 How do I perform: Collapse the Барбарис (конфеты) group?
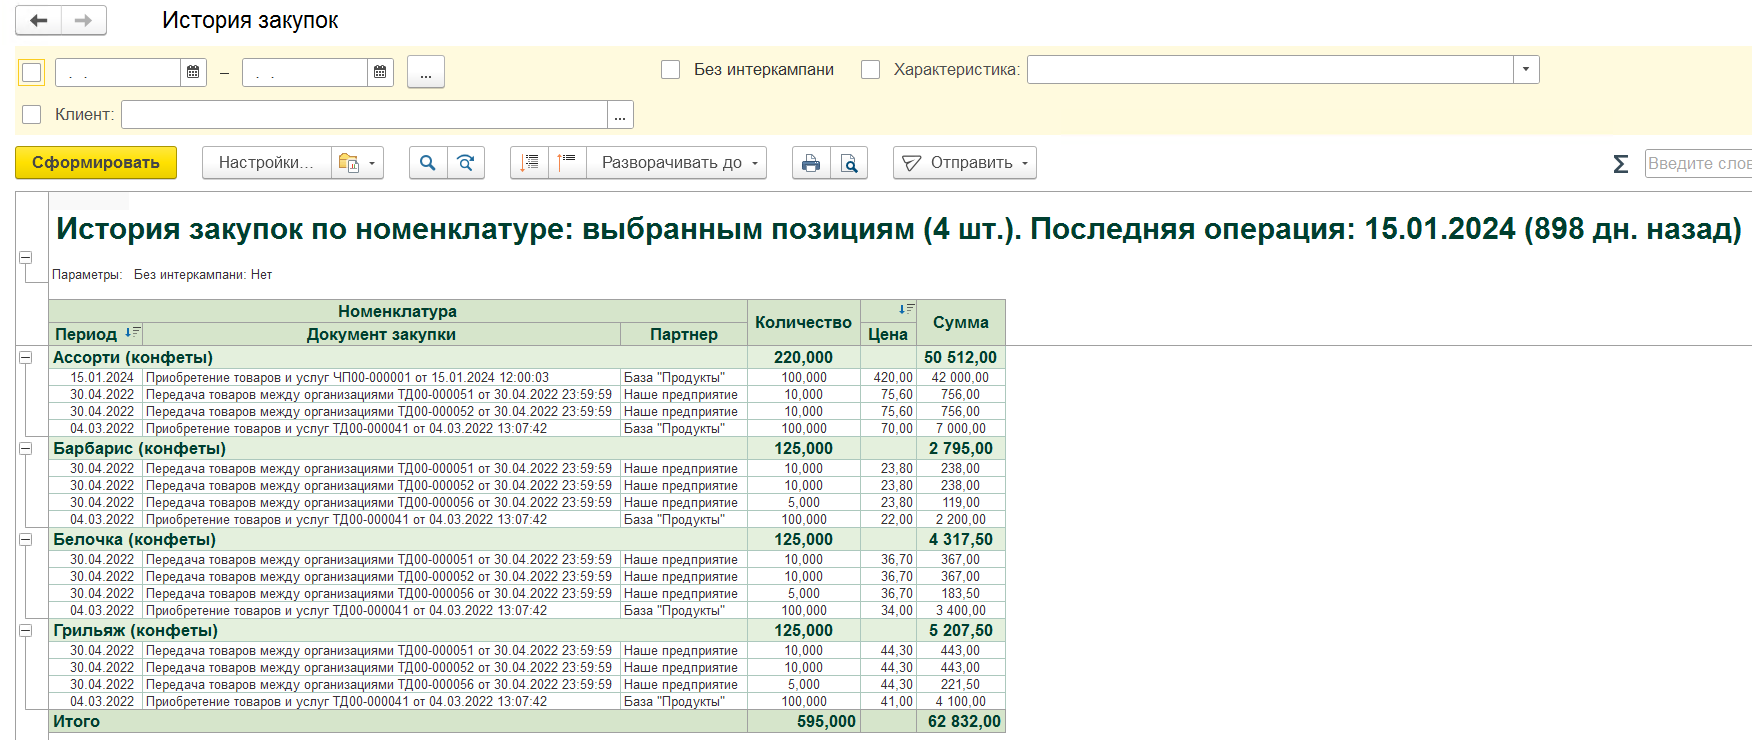pyautogui.click(x=26, y=448)
